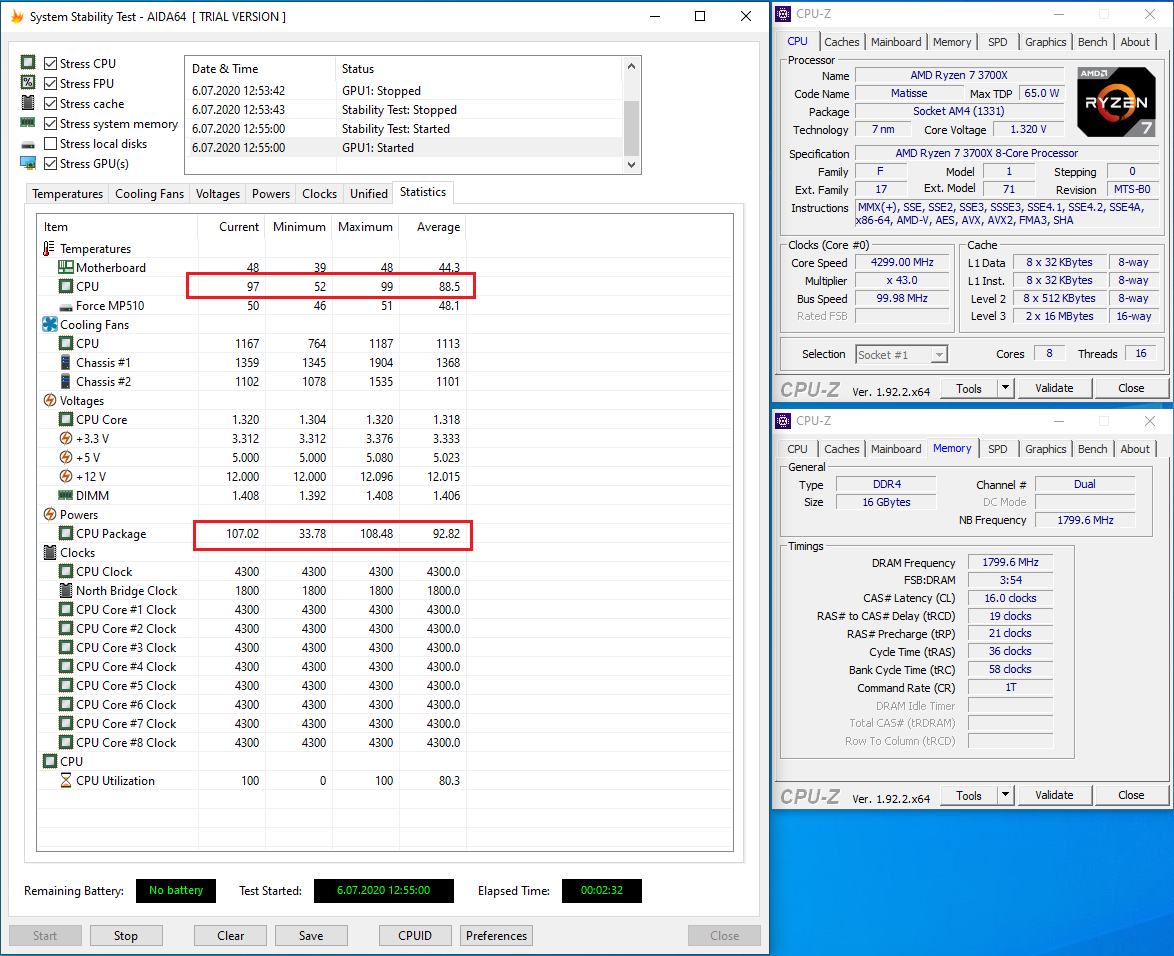Open the Voltages tab
Image resolution: width=1174 pixels, height=956 pixels.
218,194
